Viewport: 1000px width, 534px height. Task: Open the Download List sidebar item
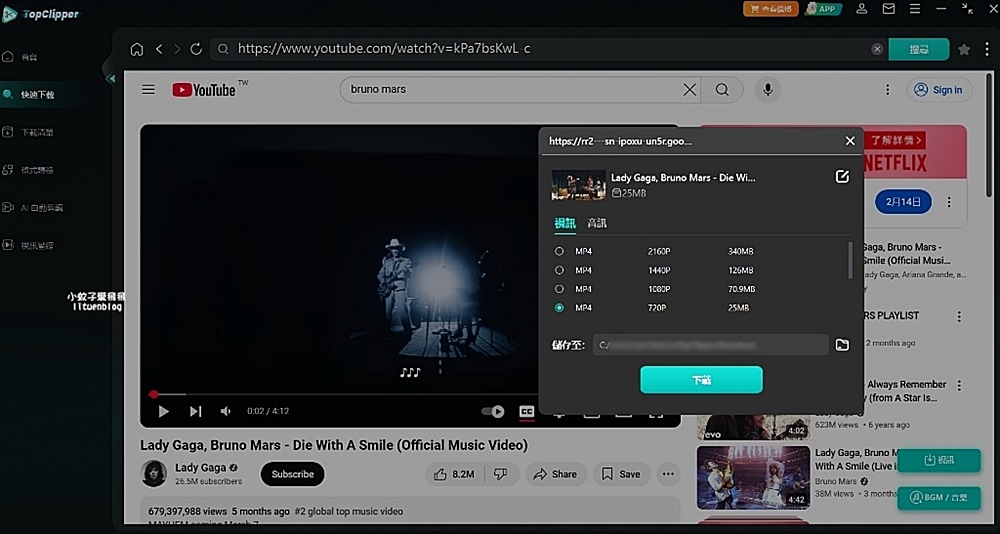click(28, 132)
